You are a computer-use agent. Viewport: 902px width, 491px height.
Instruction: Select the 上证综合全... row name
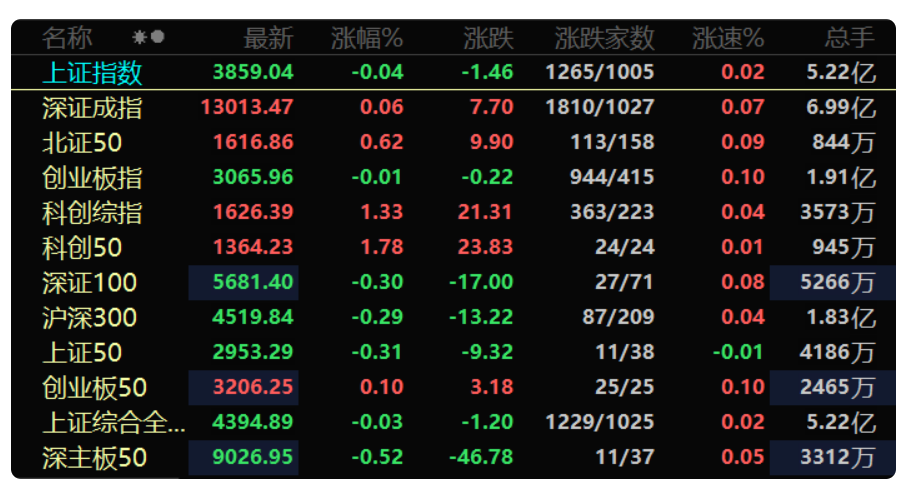point(113,423)
